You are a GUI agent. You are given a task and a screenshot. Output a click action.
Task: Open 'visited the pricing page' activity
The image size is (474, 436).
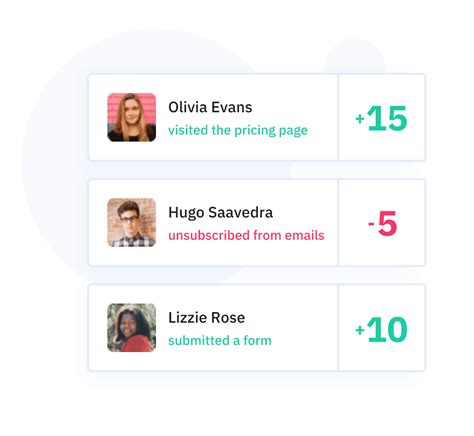pos(238,130)
